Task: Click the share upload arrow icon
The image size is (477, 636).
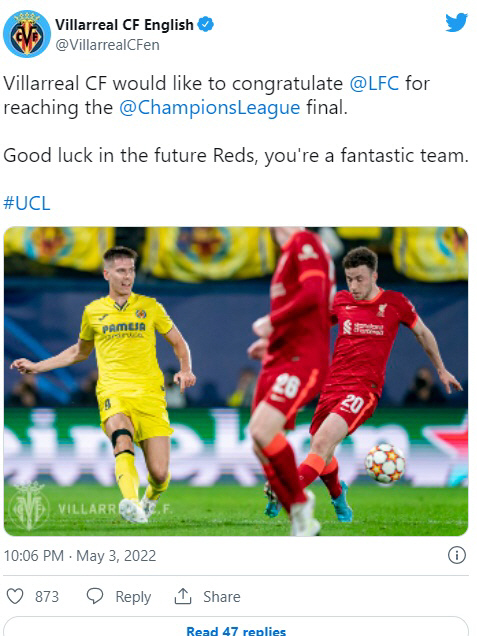Action: click(x=183, y=596)
